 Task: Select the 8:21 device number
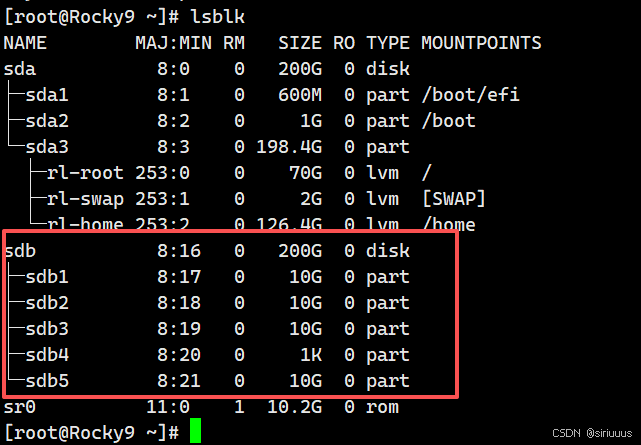pyautogui.click(x=179, y=381)
